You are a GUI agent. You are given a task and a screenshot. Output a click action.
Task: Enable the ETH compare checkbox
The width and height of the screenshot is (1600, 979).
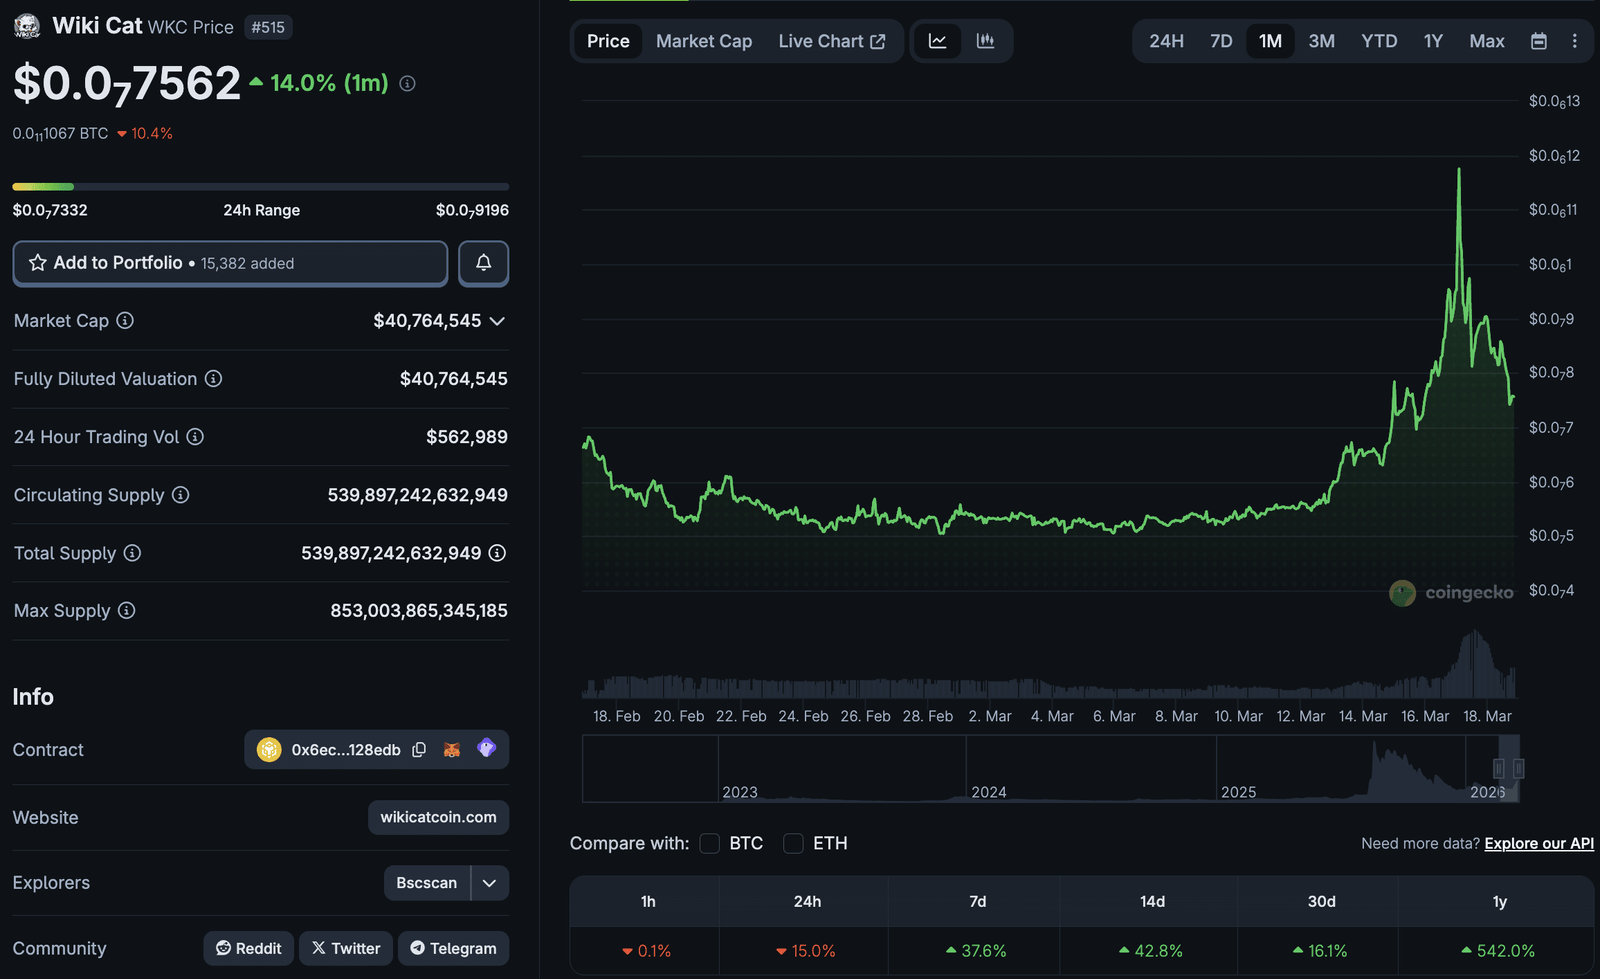793,843
